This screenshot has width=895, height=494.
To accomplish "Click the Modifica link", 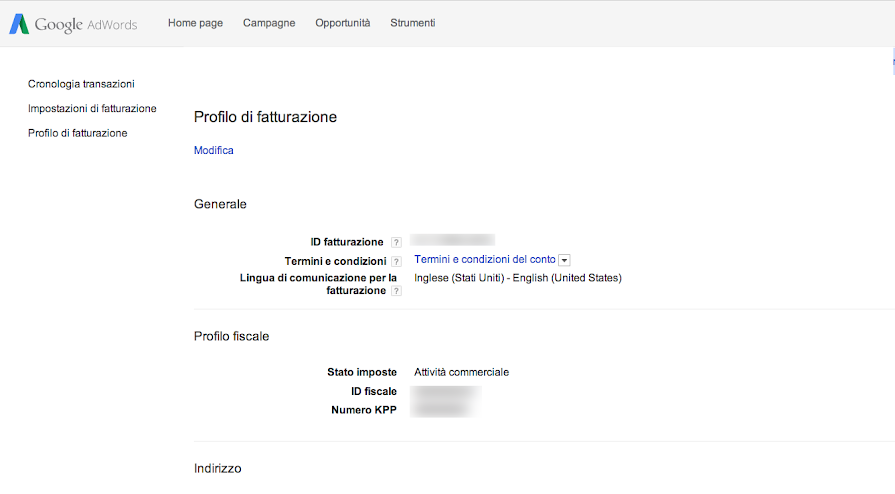I will pos(213,150).
